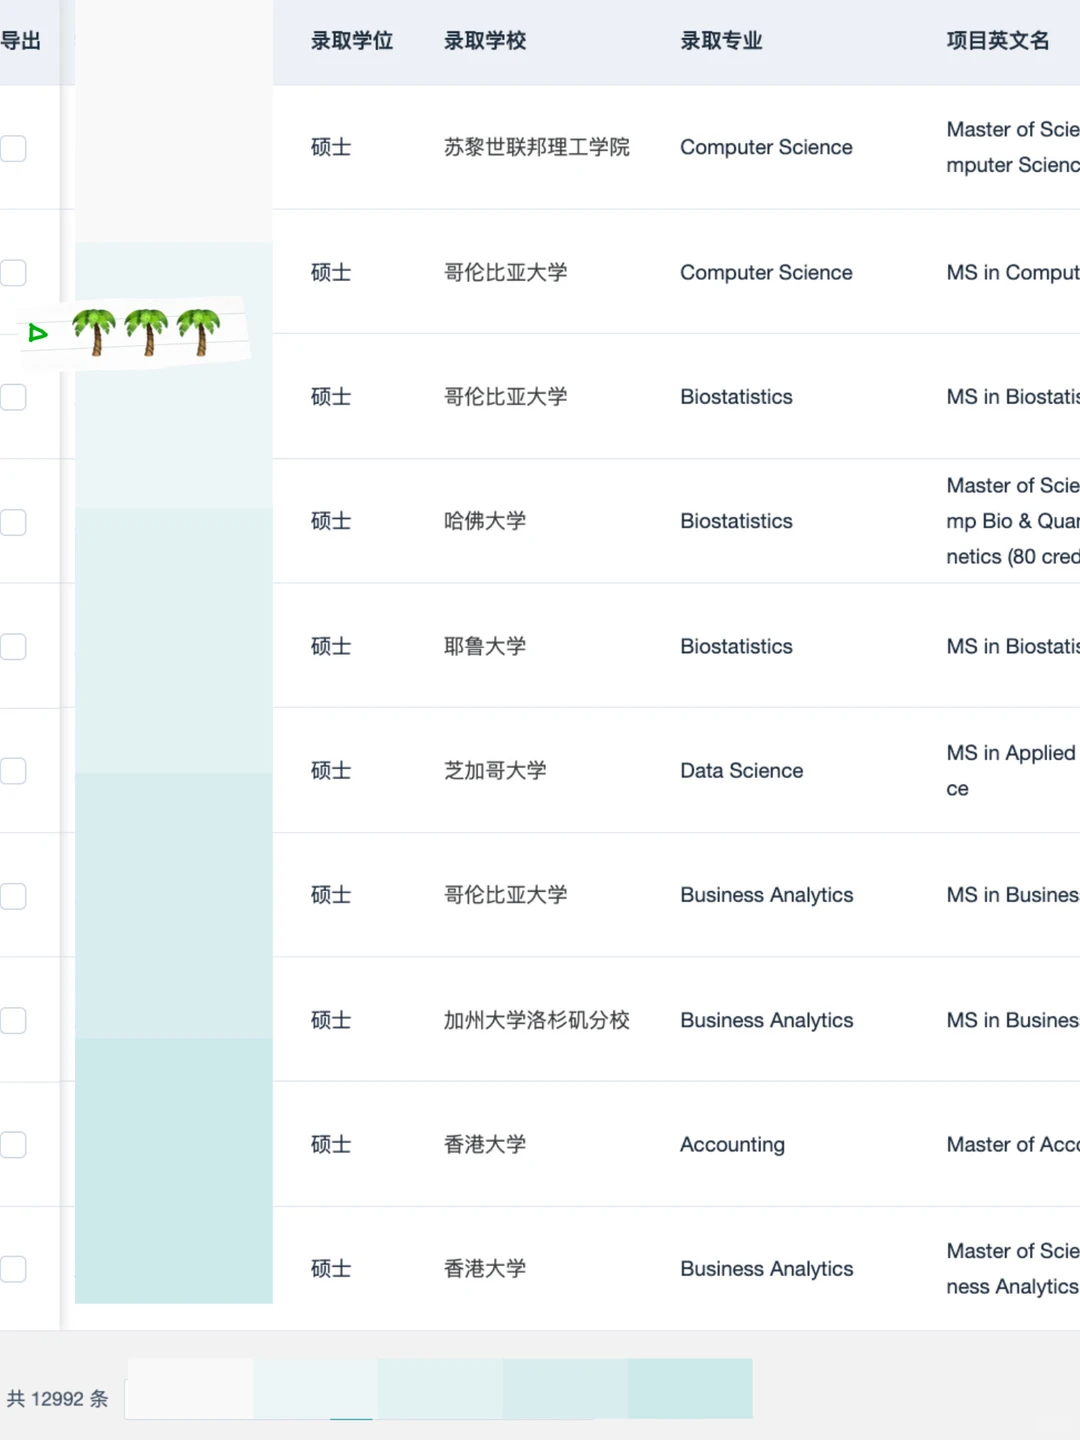This screenshot has height=1440, width=1080.
Task: Click the MS in Applied program name
Action: [x=1012, y=770]
